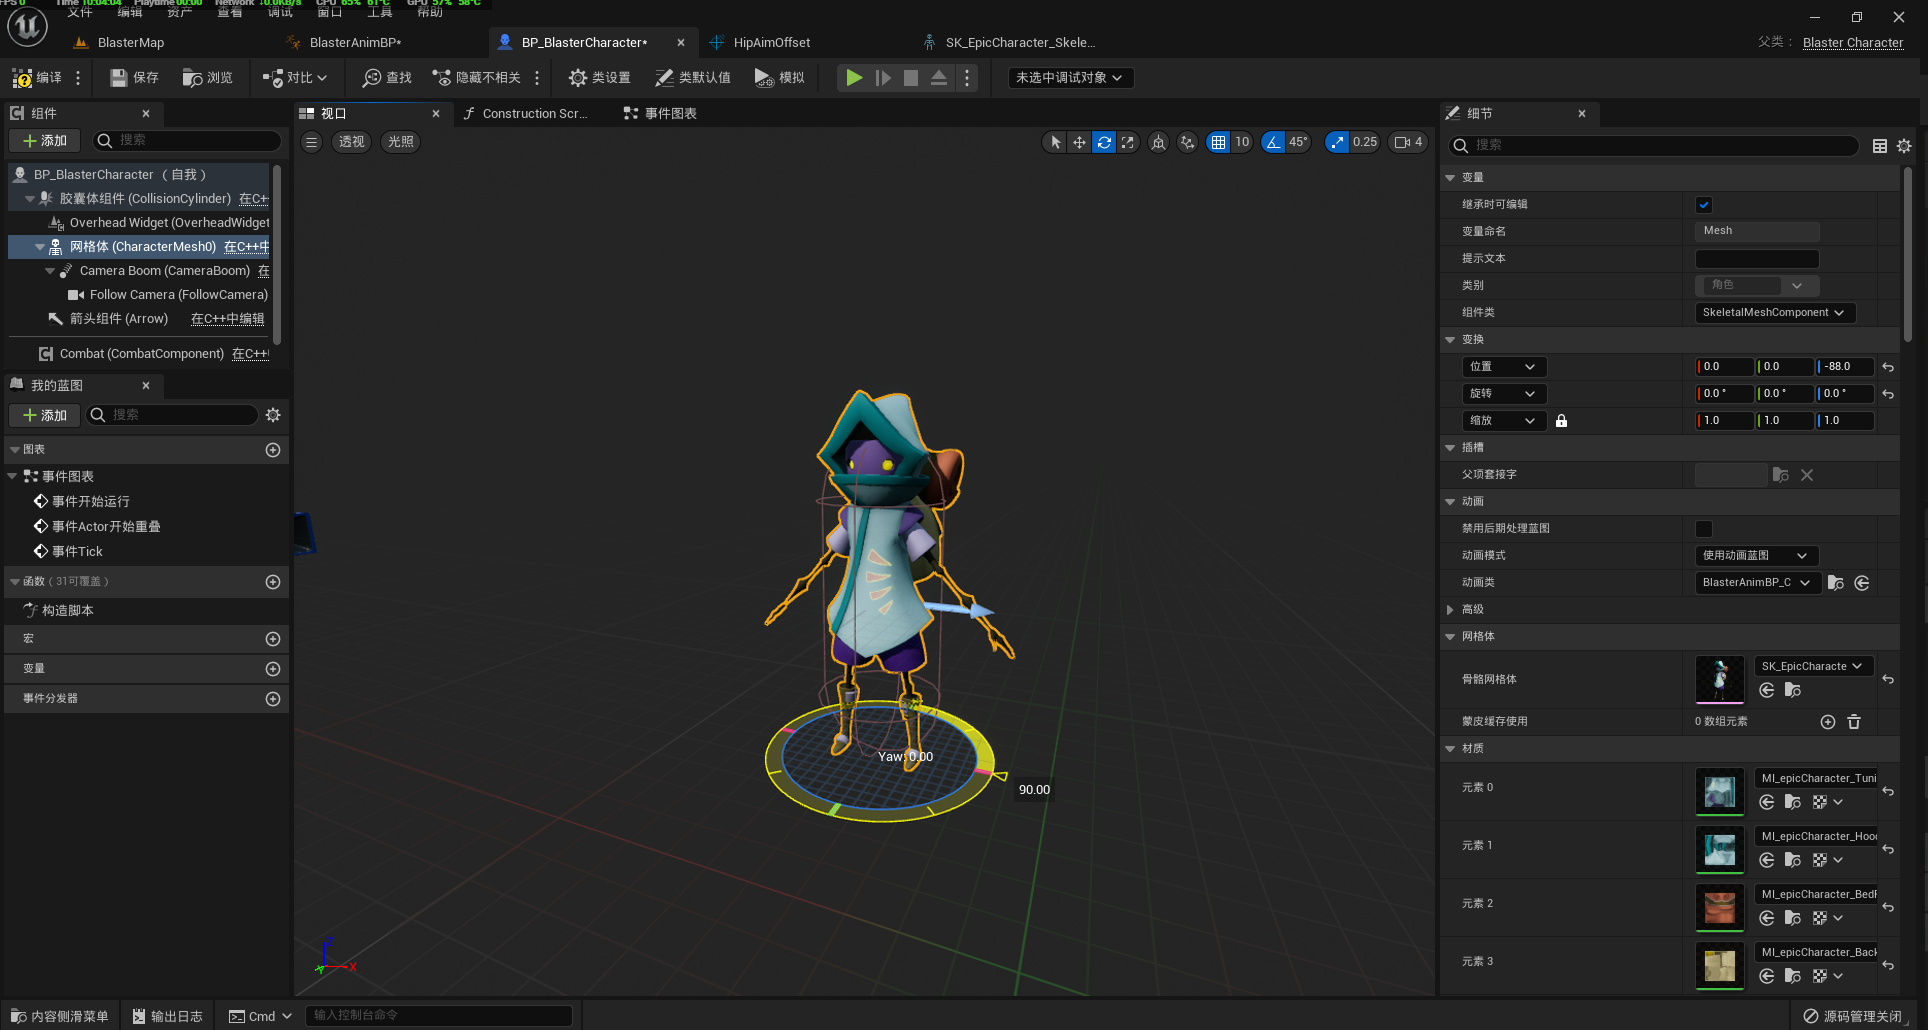Open the 缩放 scale type dropdown
The image size is (1928, 1030).
(x=1504, y=421)
